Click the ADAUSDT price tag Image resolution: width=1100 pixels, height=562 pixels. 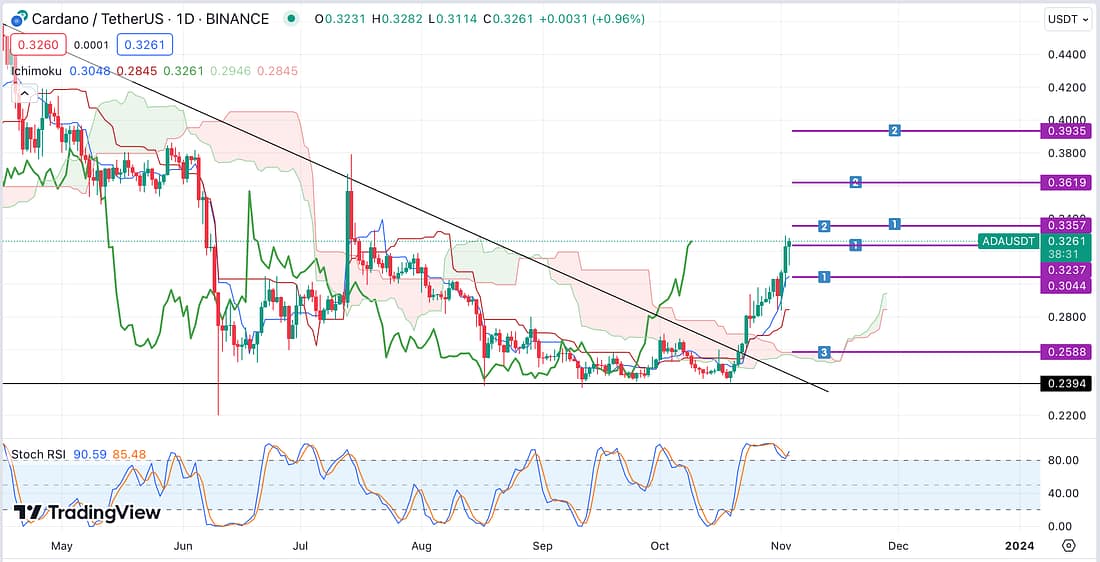click(x=1007, y=241)
